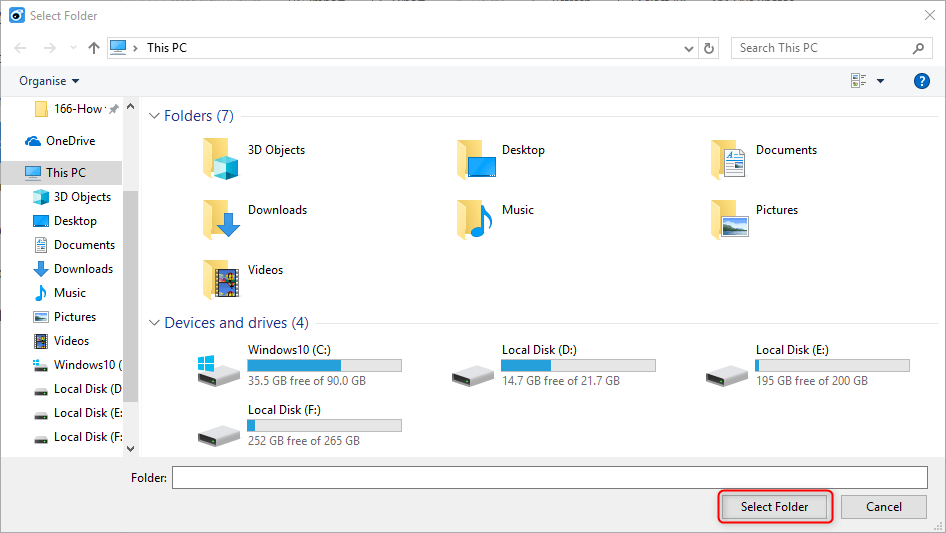Select the Local Disk (F:) drive icon
946x533 pixels.
click(x=219, y=435)
